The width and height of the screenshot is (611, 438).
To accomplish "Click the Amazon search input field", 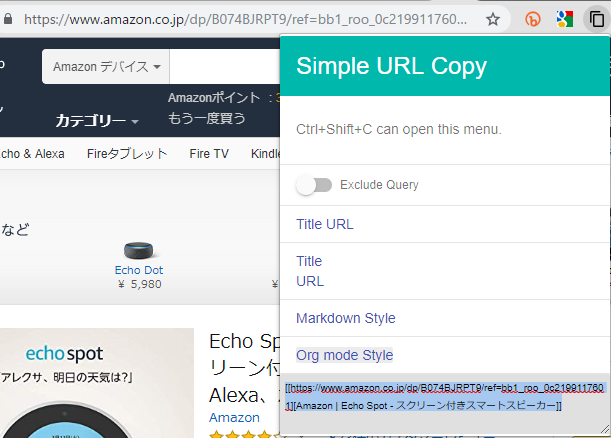I will (225, 67).
